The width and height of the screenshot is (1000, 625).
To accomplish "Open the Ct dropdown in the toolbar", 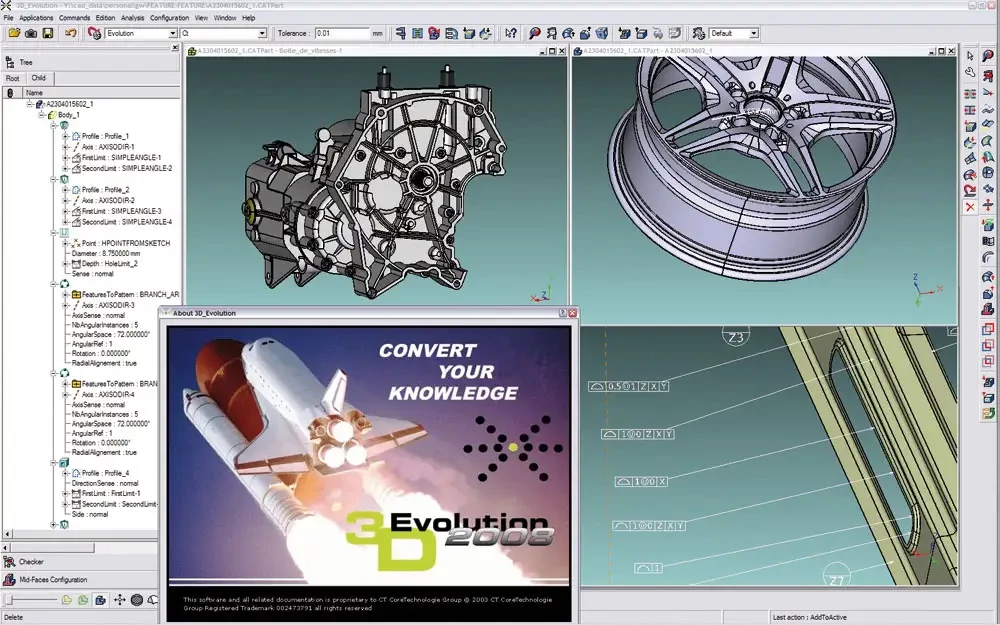I will pos(261,33).
